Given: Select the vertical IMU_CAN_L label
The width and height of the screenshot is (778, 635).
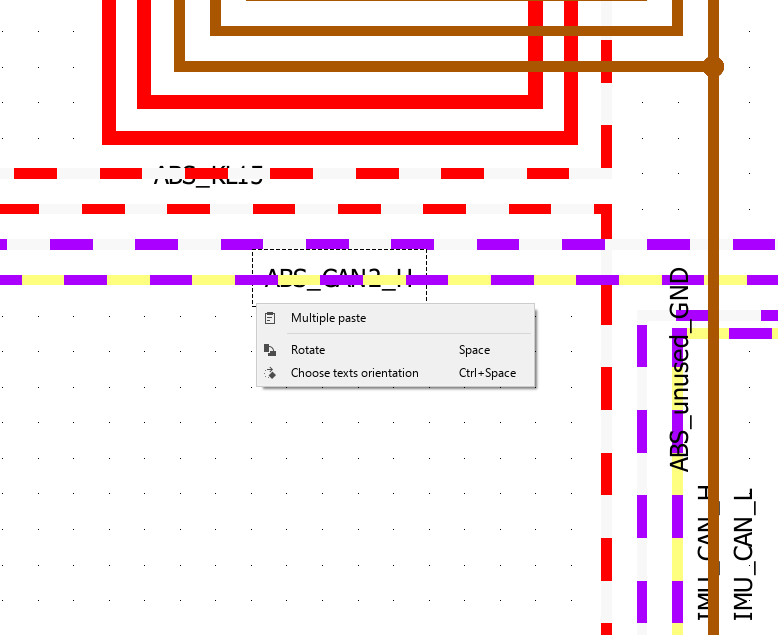Looking at the screenshot, I should click(743, 555).
